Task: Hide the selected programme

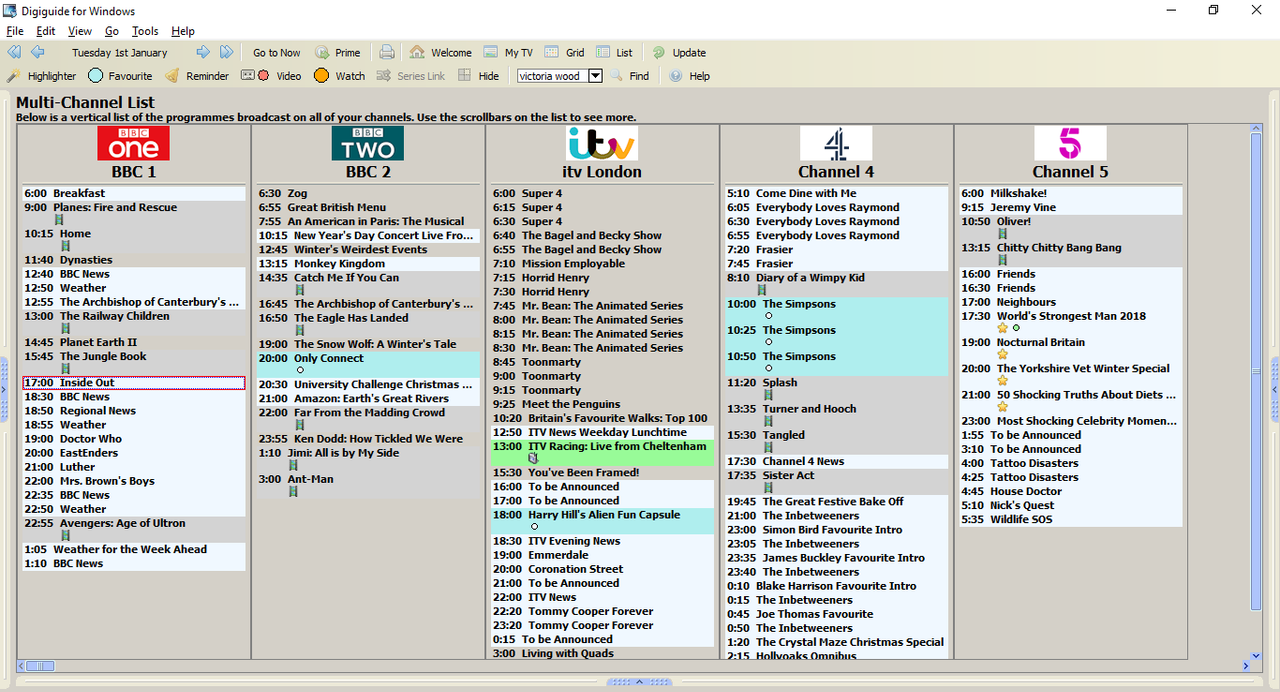Action: tap(478, 76)
